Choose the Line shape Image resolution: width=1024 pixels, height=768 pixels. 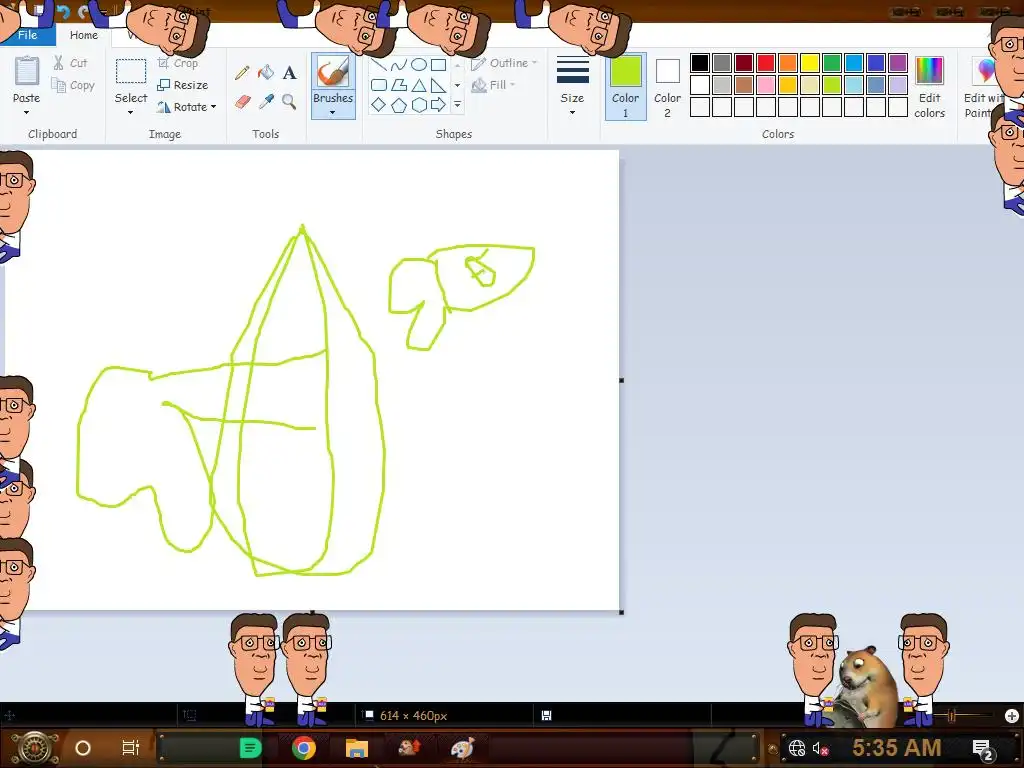coord(379,65)
